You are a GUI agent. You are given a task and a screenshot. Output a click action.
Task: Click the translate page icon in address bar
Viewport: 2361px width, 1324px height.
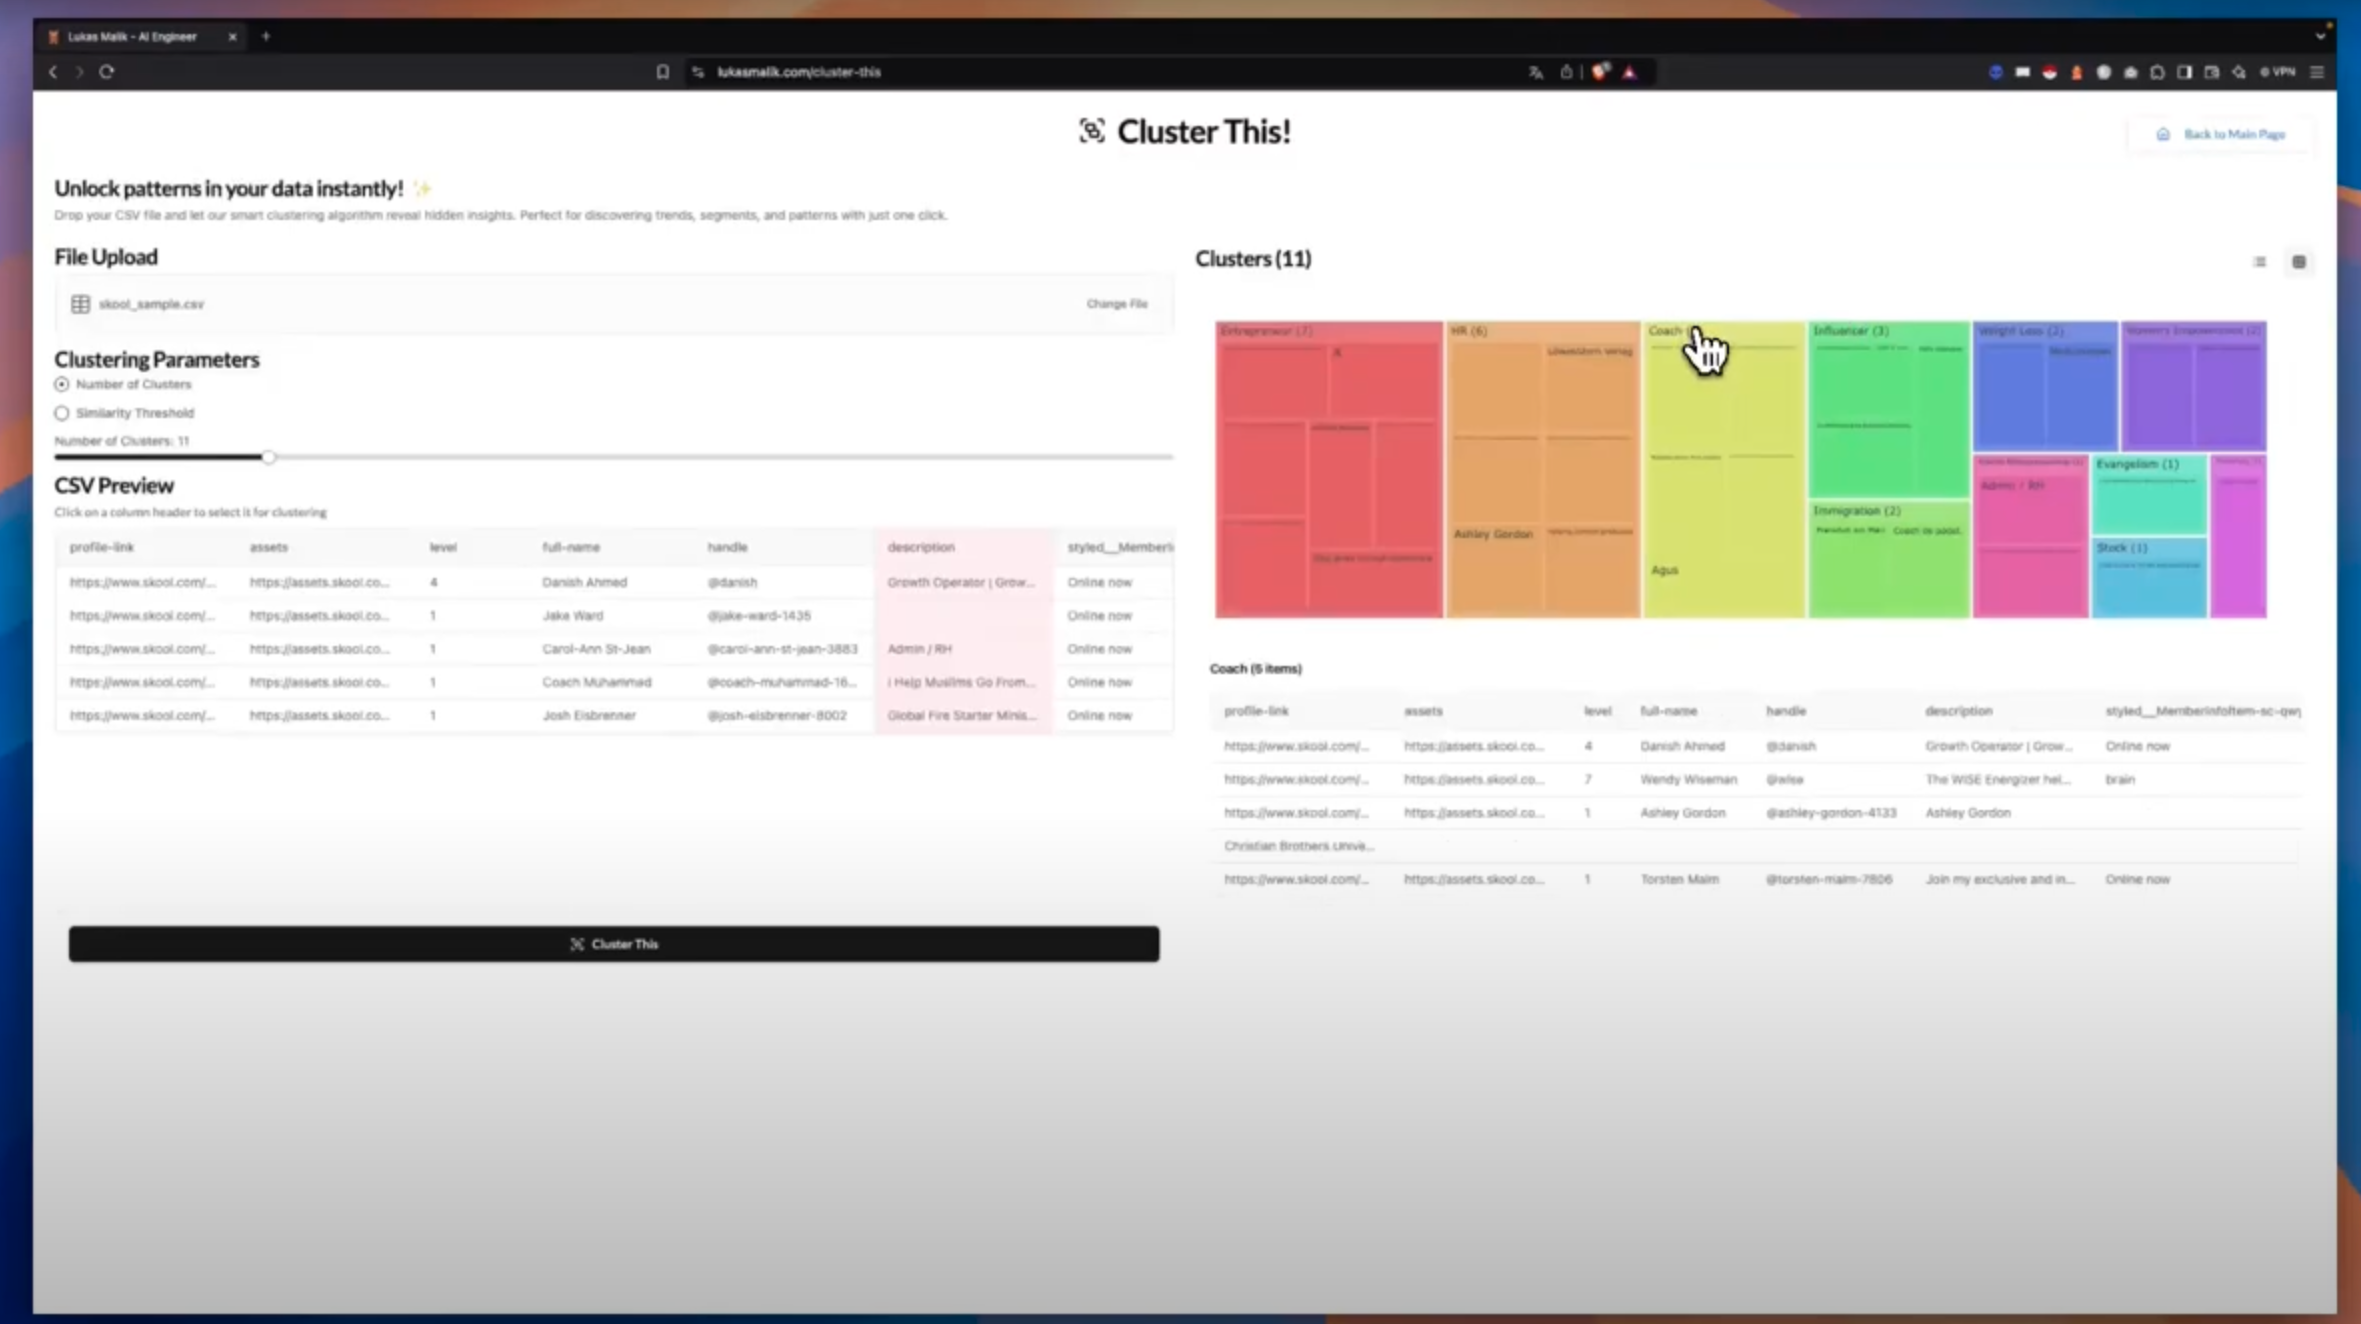point(1535,72)
